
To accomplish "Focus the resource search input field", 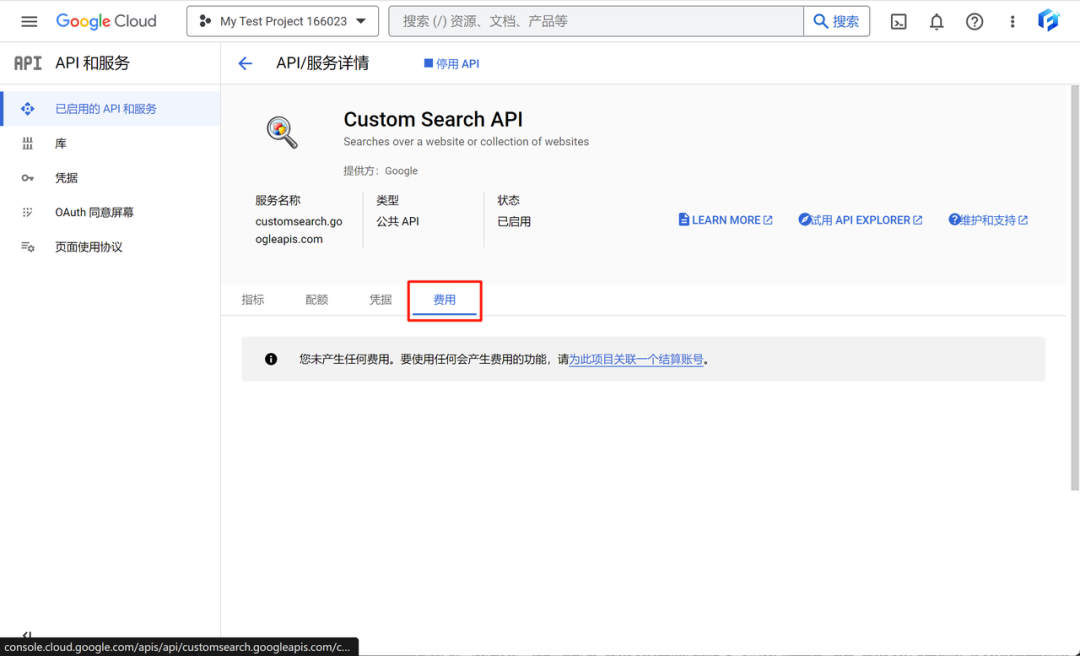I will click(596, 21).
